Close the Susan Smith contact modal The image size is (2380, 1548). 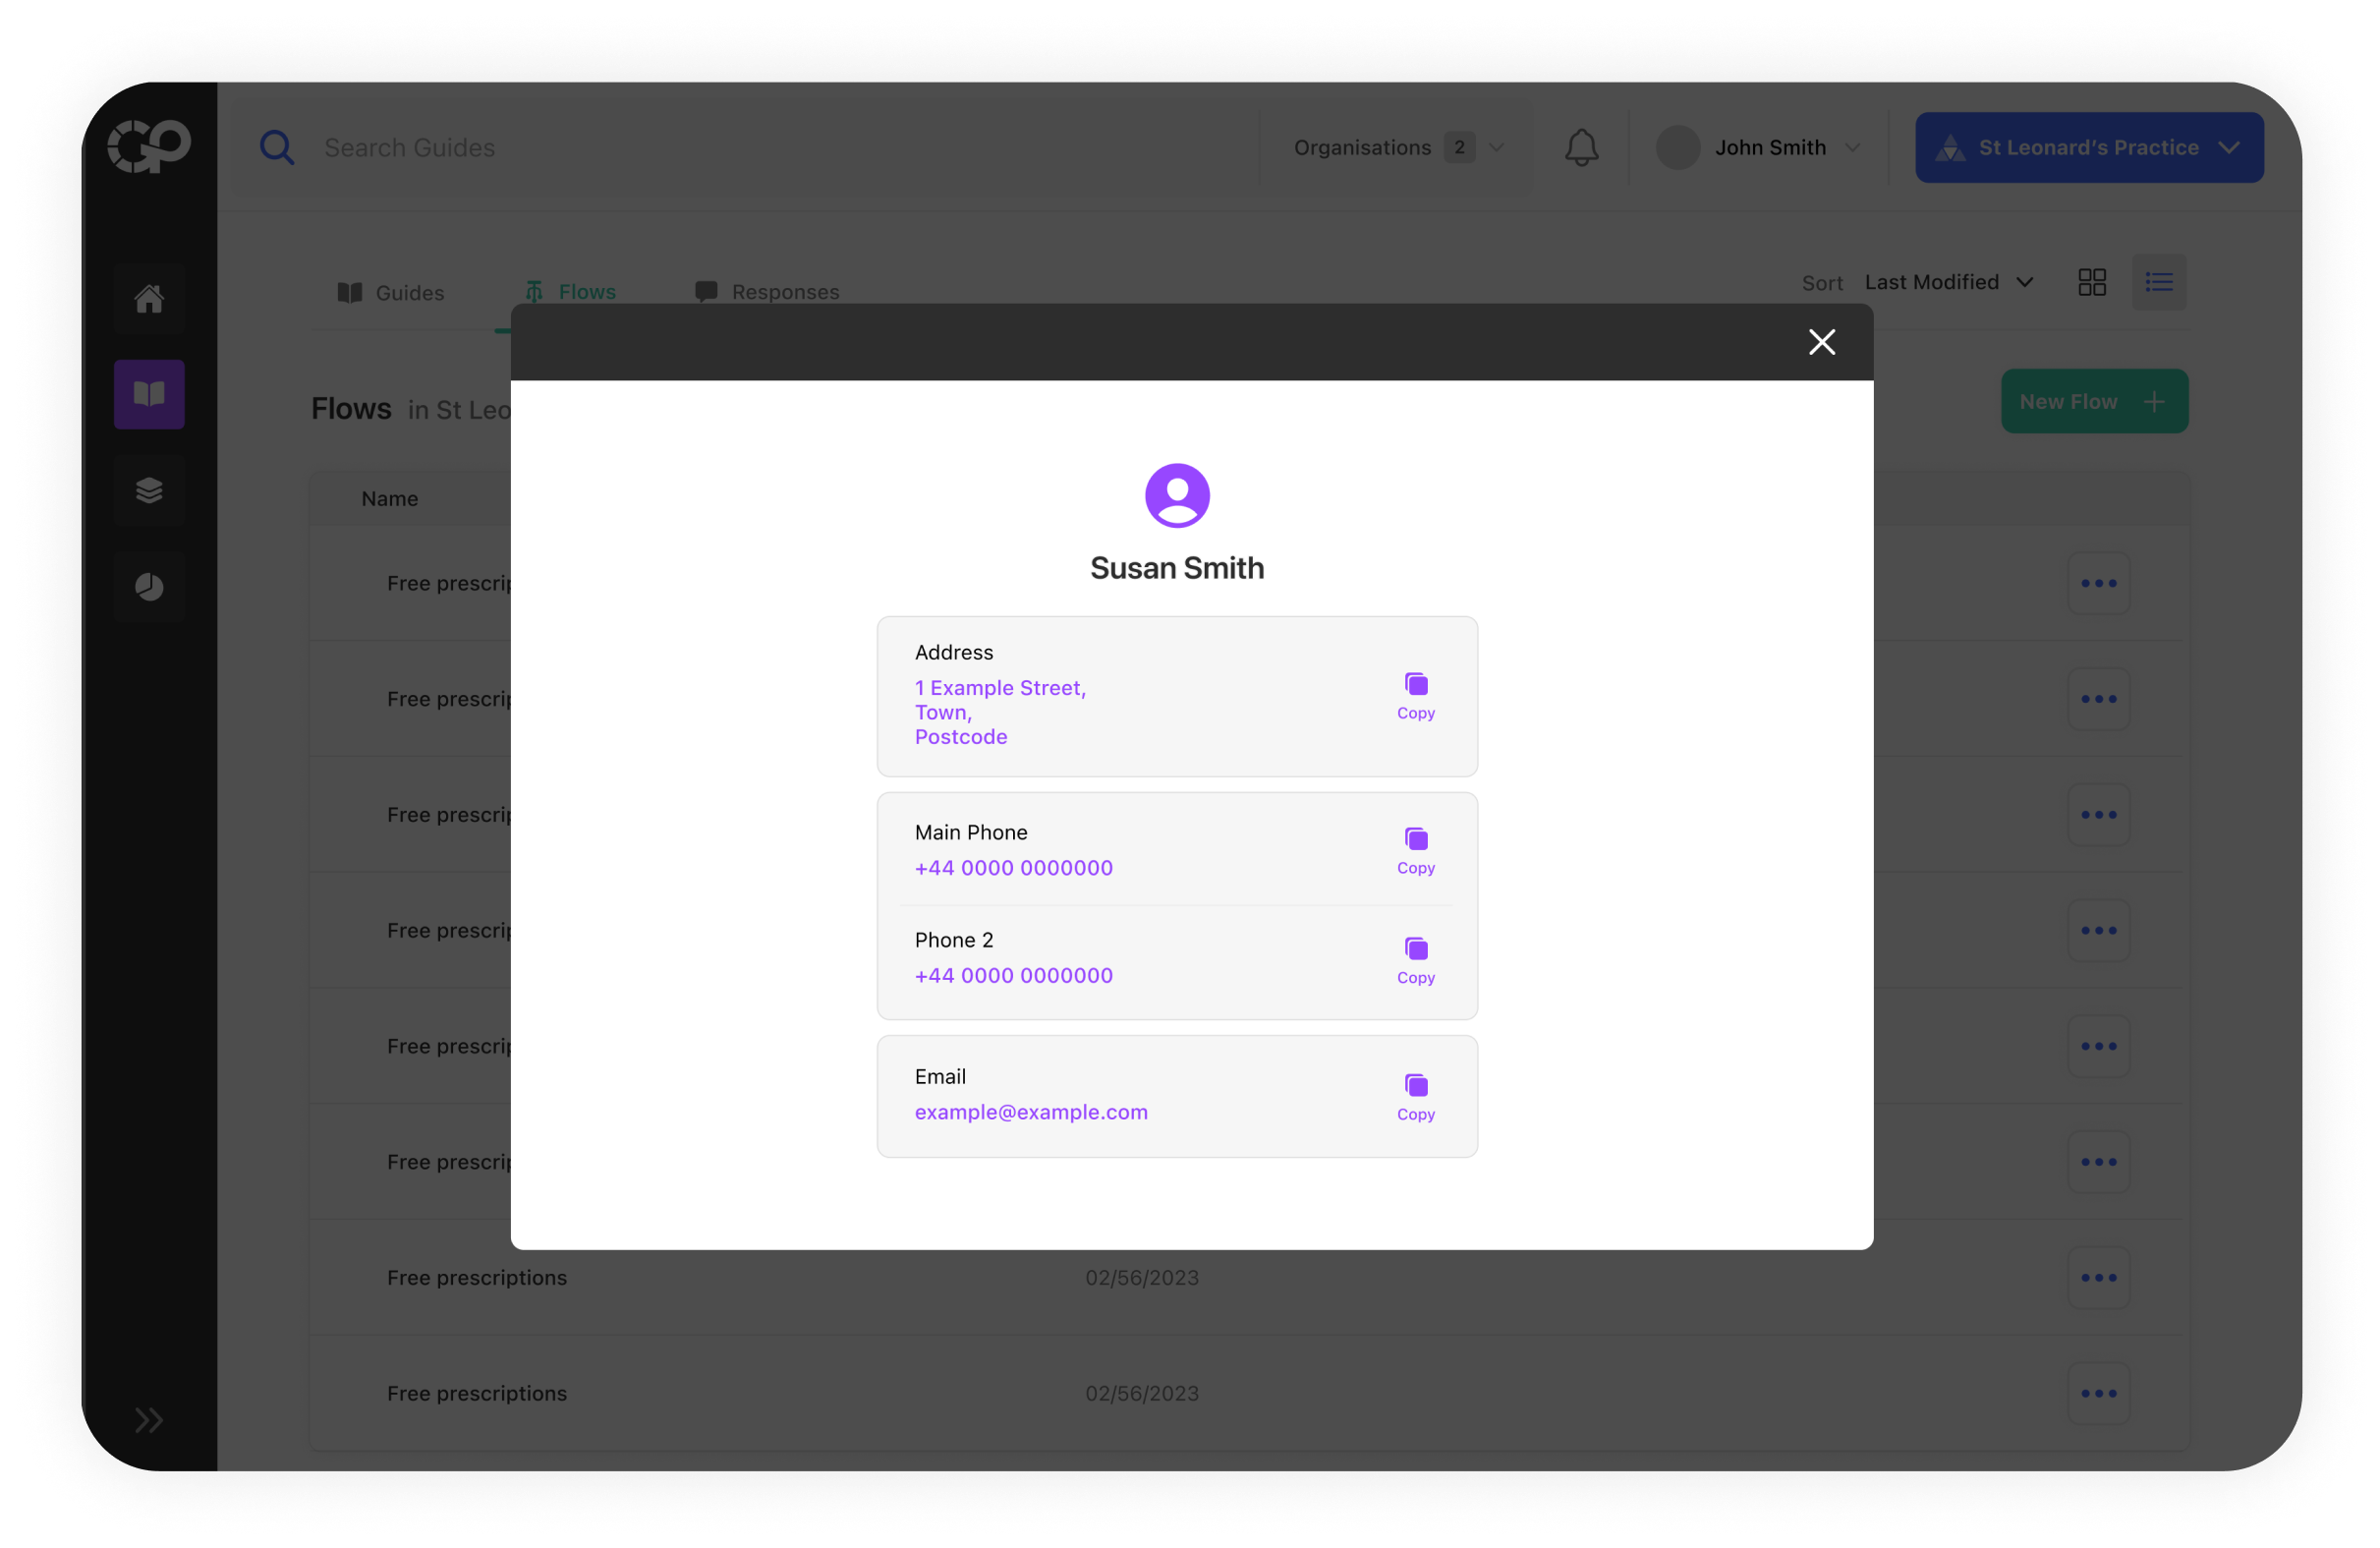tap(1822, 340)
